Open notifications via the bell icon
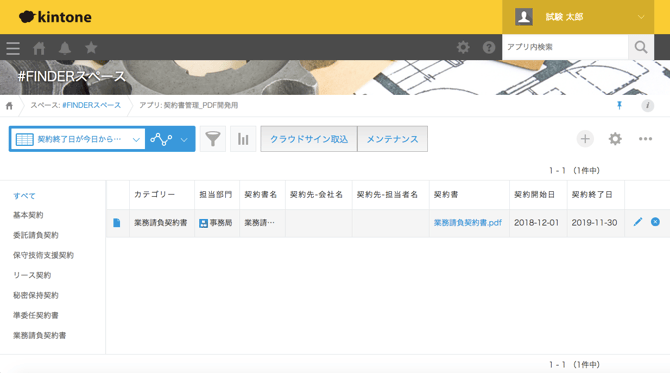 pos(65,47)
